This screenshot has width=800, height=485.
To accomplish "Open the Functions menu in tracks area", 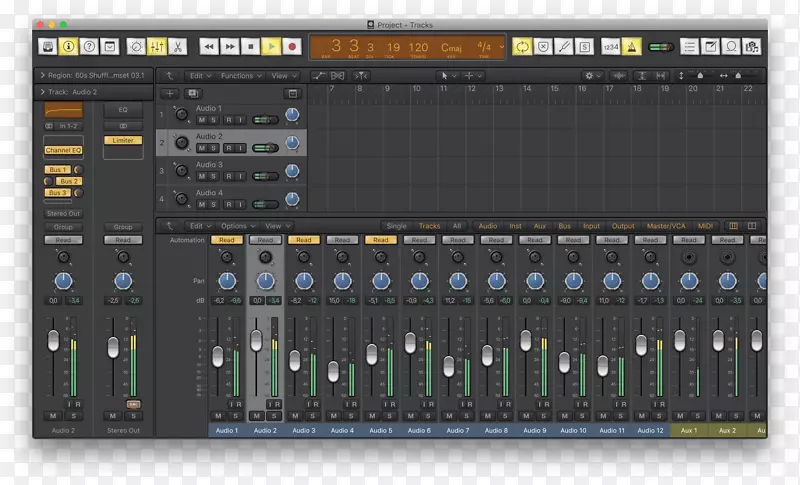I will click(x=240, y=75).
